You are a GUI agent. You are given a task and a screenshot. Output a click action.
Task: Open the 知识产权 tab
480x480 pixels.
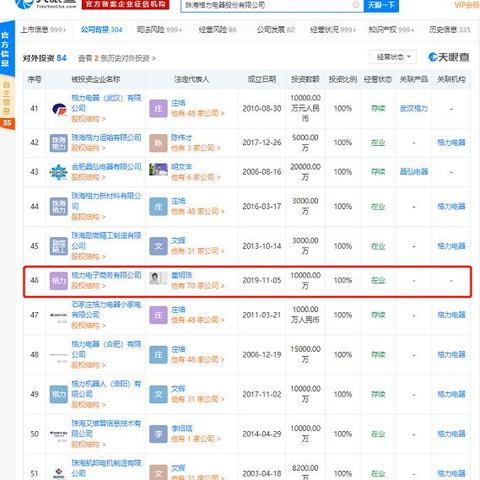click(x=391, y=30)
